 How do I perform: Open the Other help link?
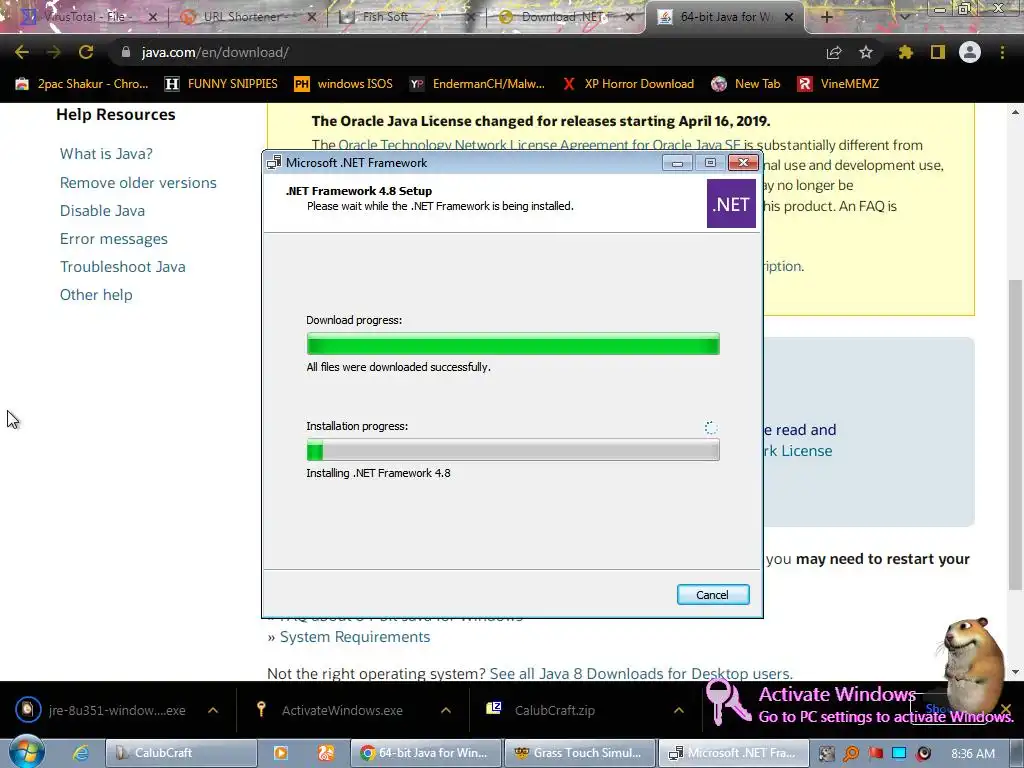click(96, 295)
